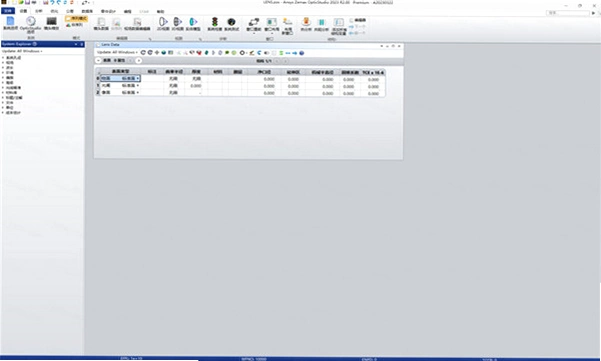Open surface type dropdown for row 0
The width and height of the screenshot is (601, 361).
pos(138,79)
